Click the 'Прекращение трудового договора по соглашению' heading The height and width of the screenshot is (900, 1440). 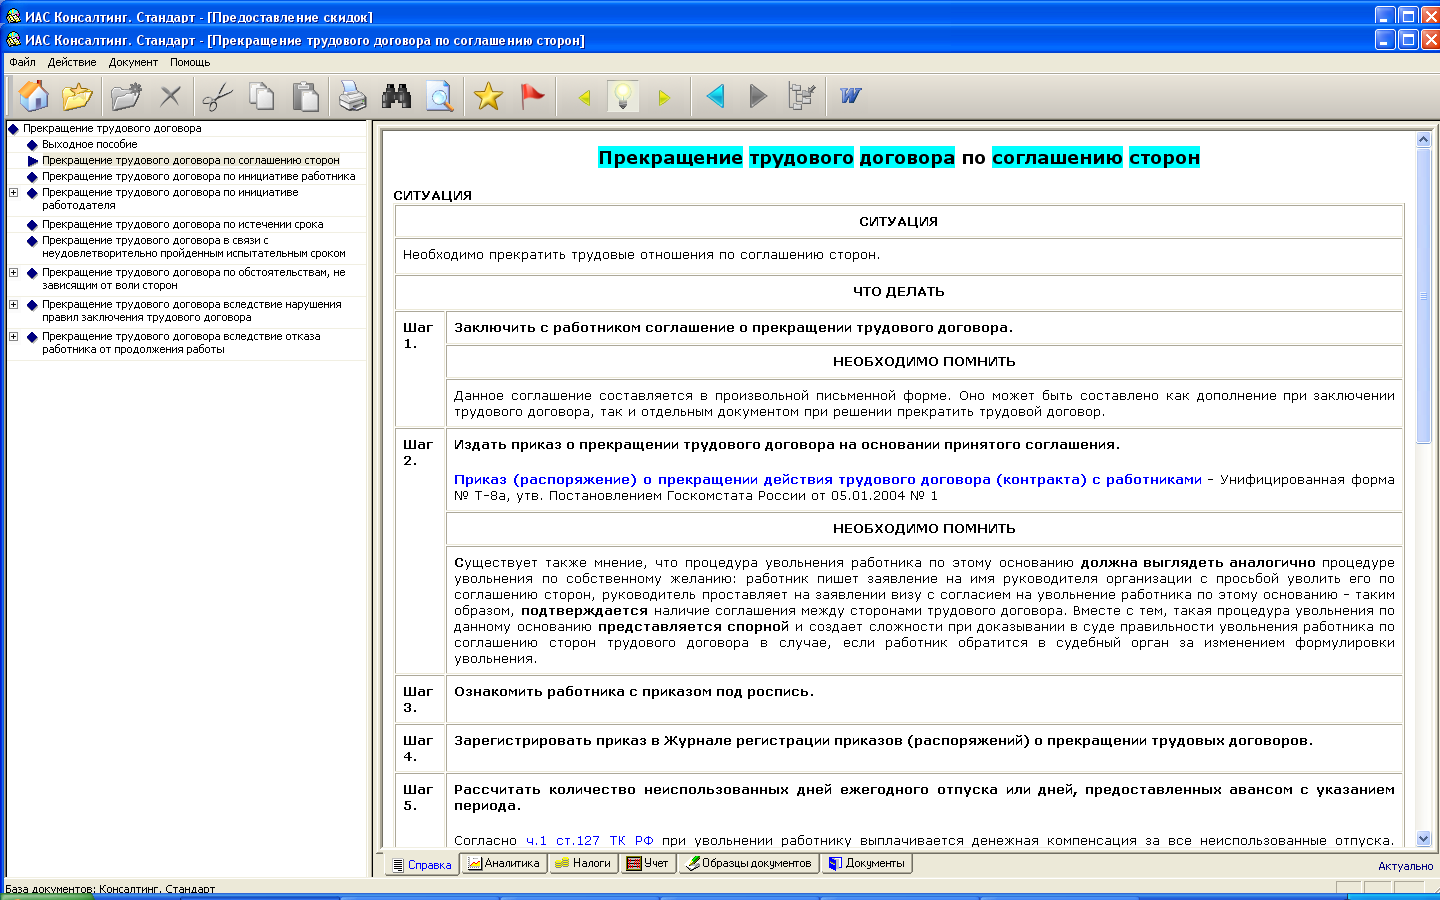[x=898, y=157]
